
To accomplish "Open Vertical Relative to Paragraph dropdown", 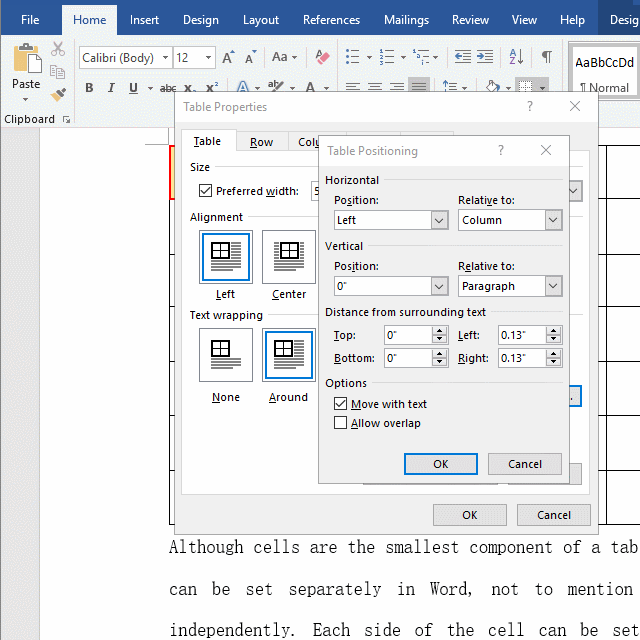I will coord(553,286).
